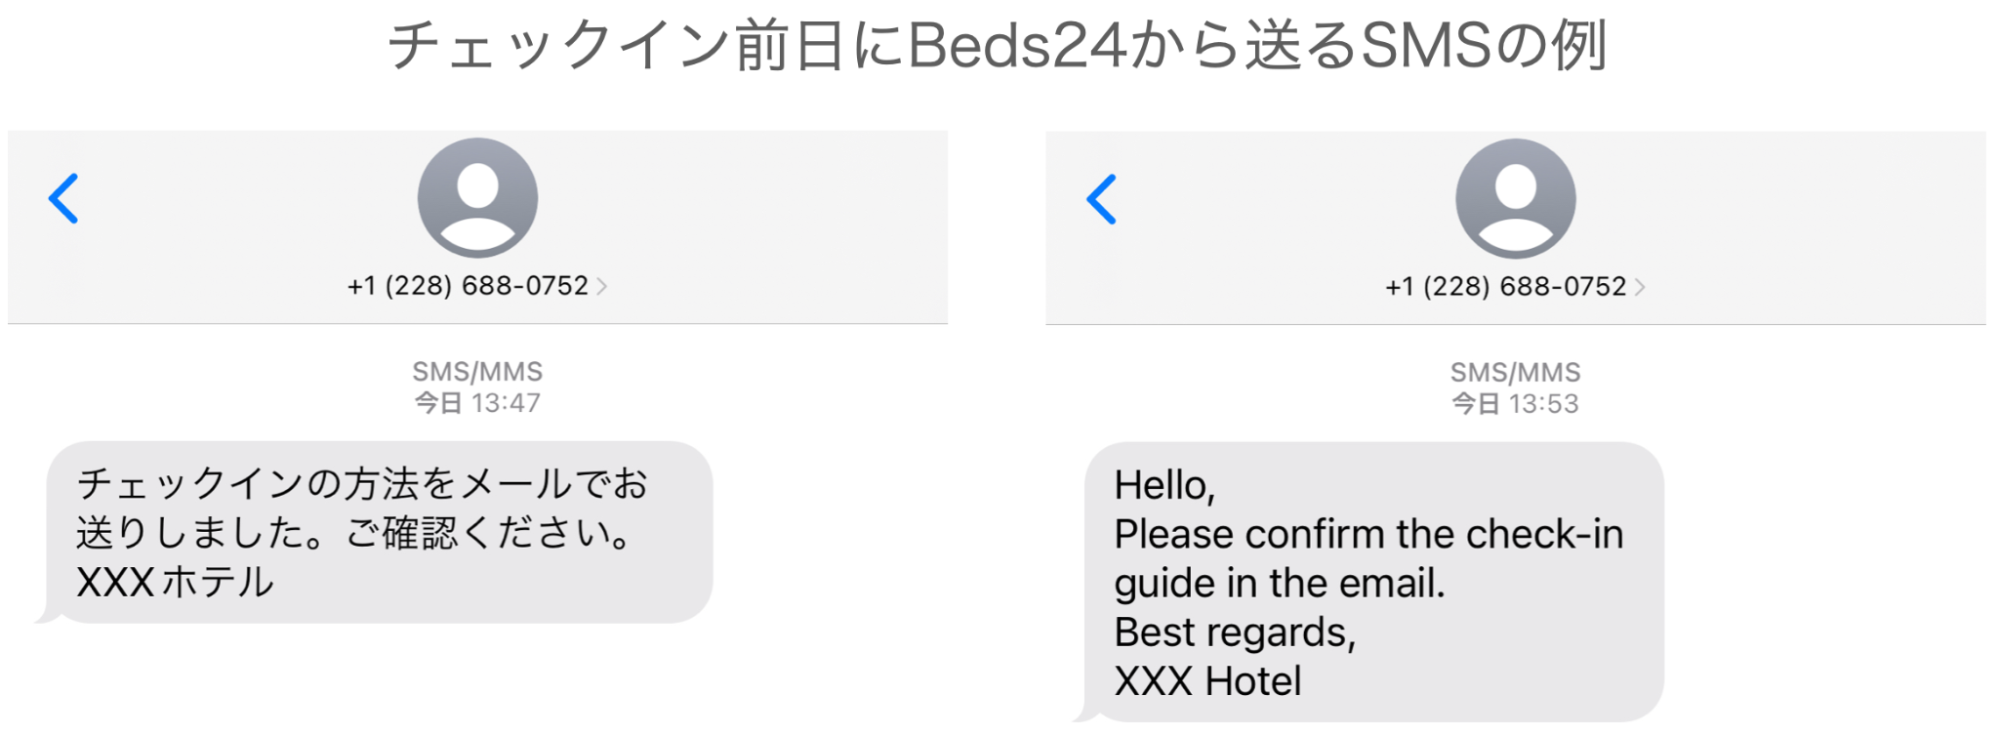
Task: Tap the back arrow in the right conversation
Action: pyautogui.click(x=1101, y=199)
